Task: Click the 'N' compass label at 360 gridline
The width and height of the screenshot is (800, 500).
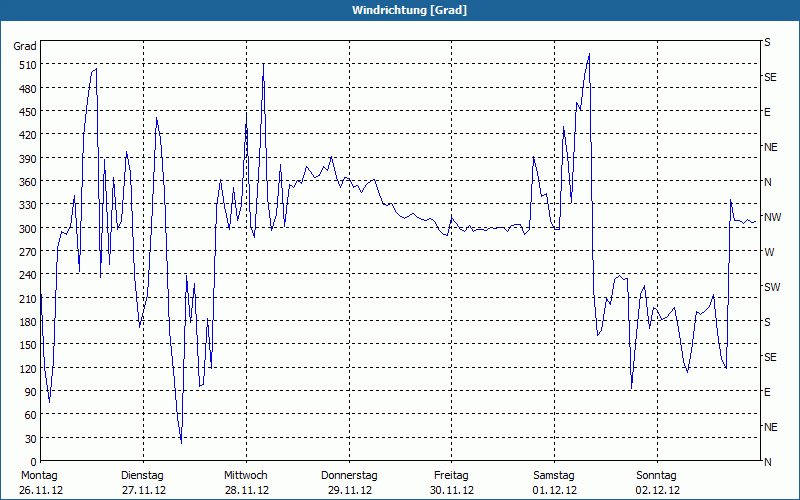Action: tap(767, 182)
